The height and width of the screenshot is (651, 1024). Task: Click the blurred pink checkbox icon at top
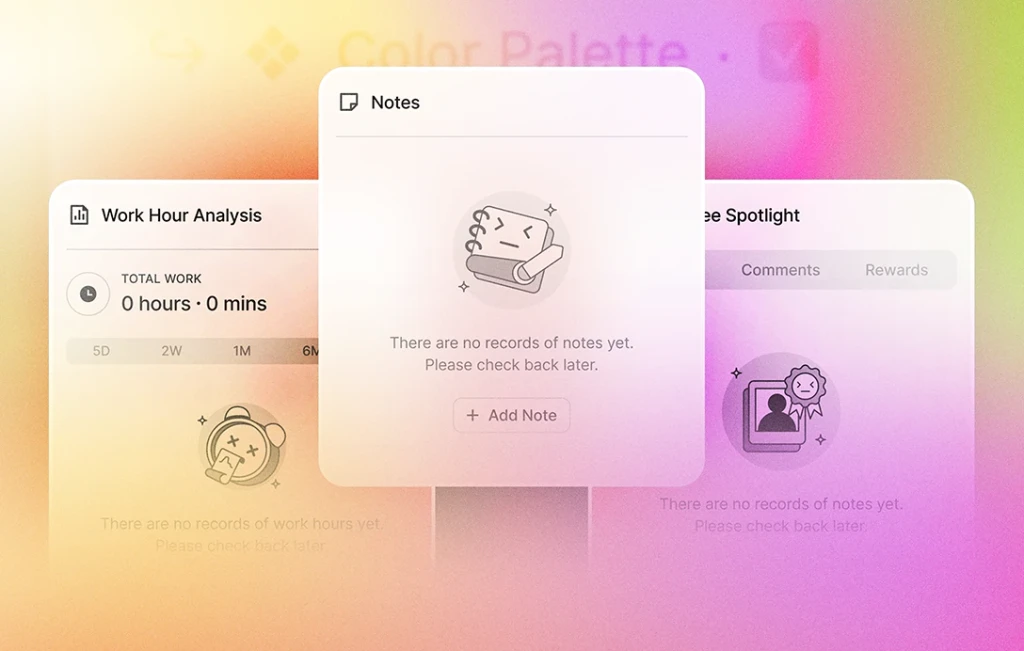790,52
